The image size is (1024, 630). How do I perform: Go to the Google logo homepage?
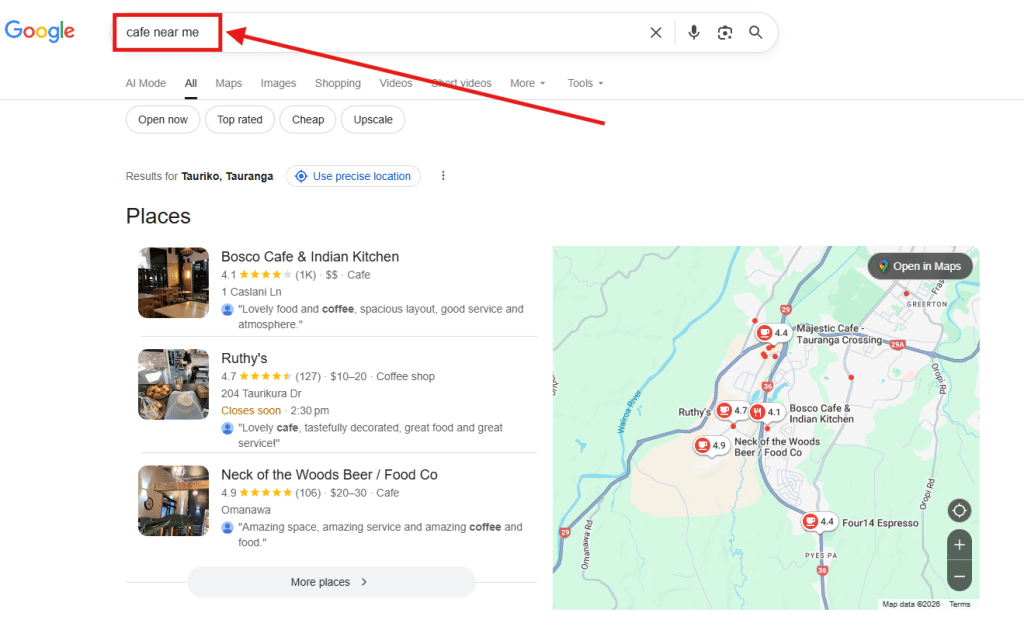pyautogui.click(x=40, y=31)
